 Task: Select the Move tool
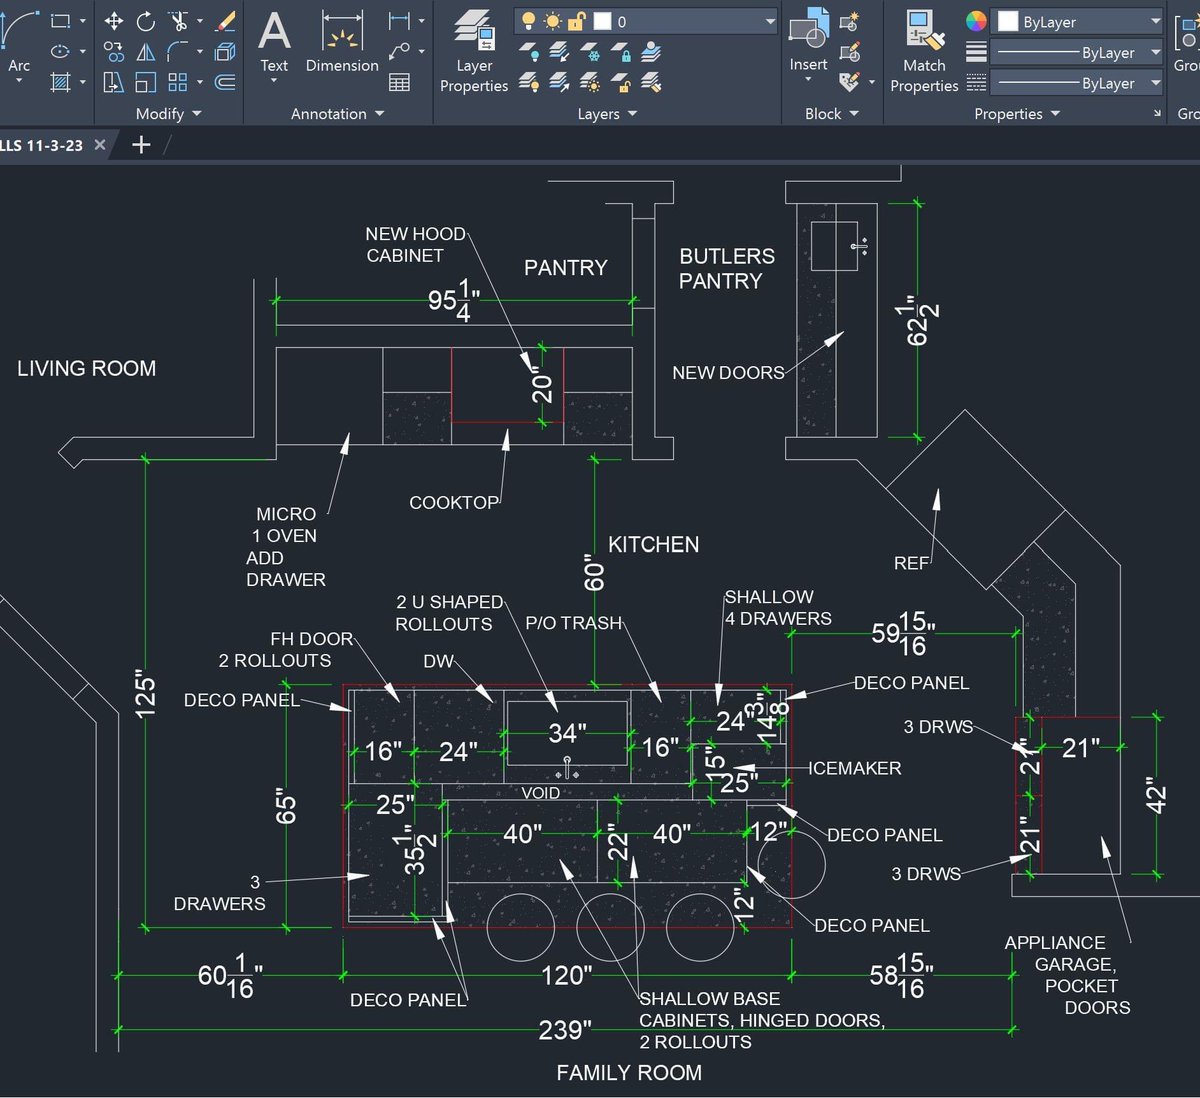[116, 21]
